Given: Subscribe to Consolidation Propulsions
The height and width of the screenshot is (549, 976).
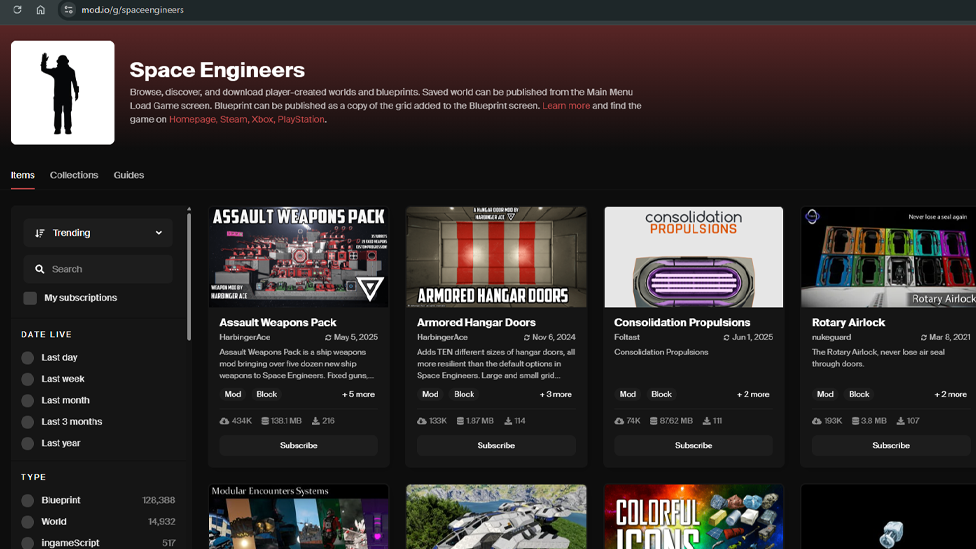Looking at the screenshot, I should pyautogui.click(x=693, y=445).
